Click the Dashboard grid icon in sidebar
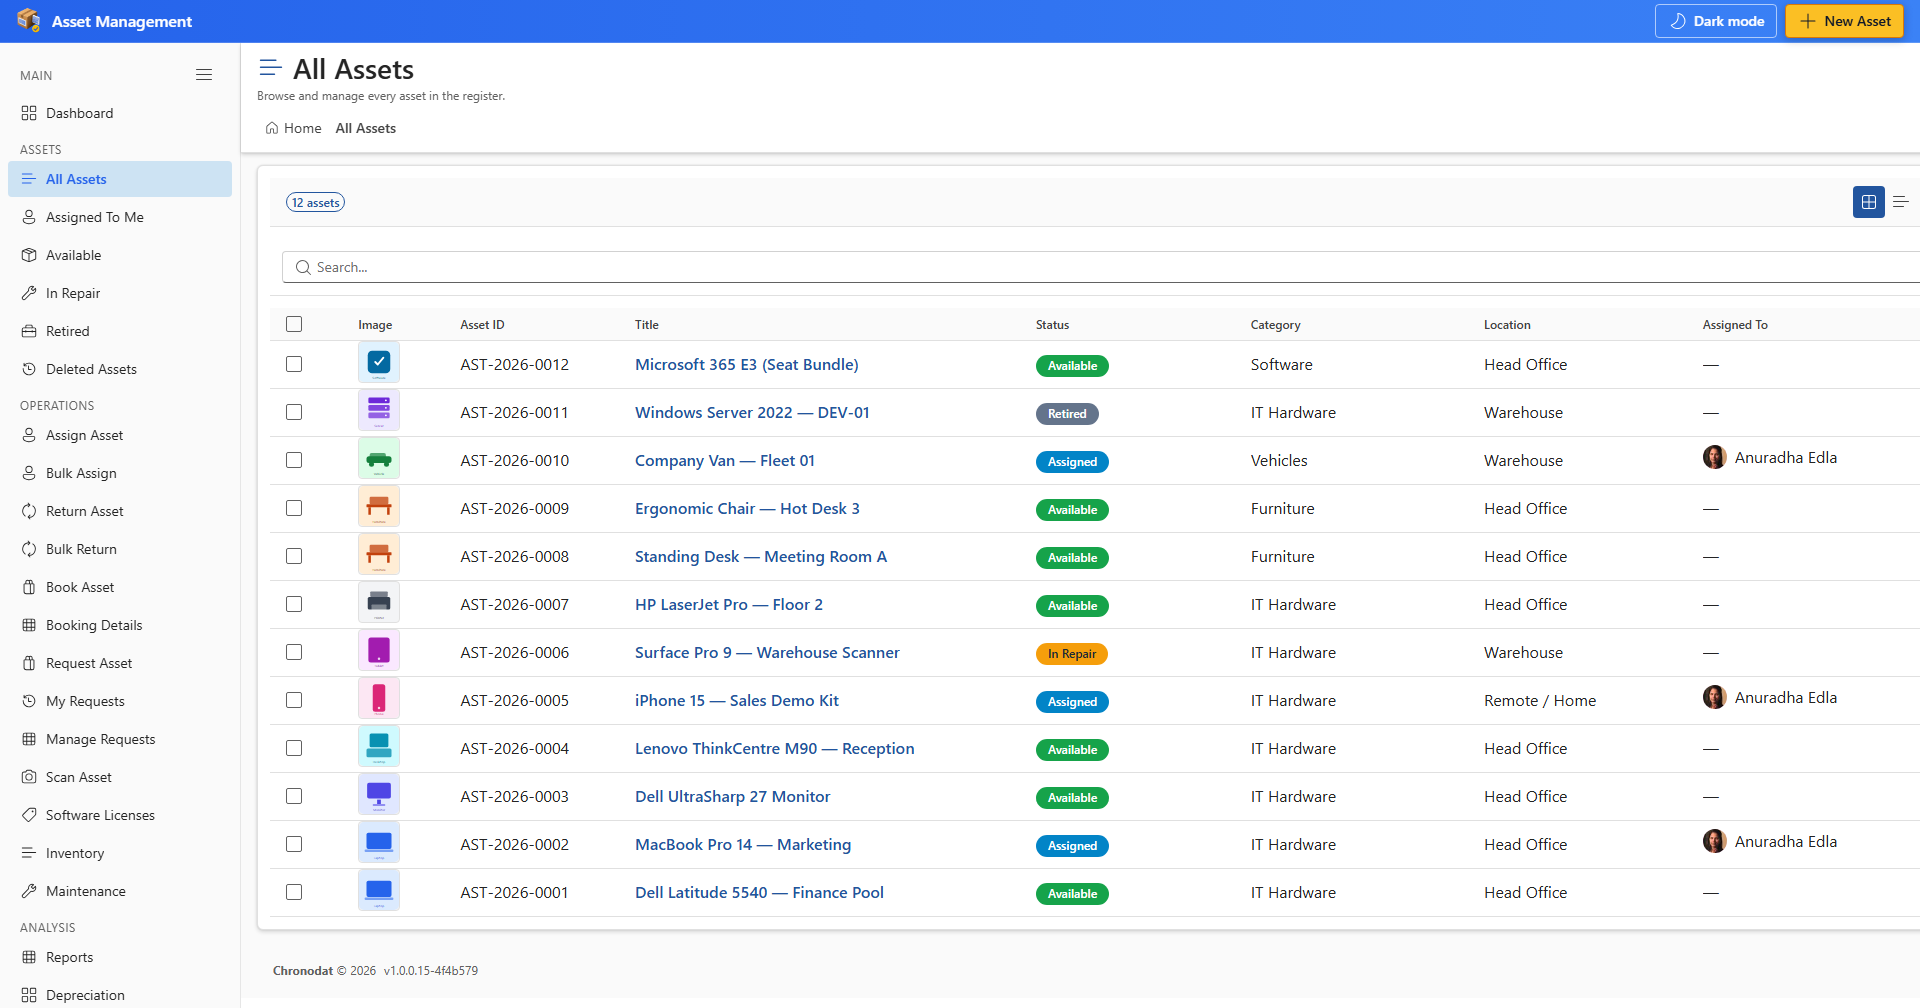 [29, 113]
